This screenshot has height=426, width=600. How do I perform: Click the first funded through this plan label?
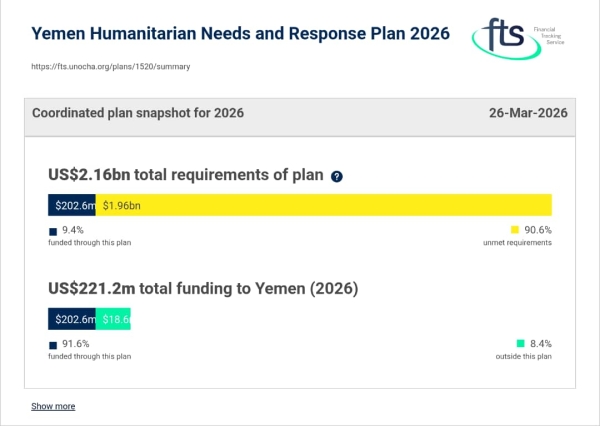tap(89, 243)
